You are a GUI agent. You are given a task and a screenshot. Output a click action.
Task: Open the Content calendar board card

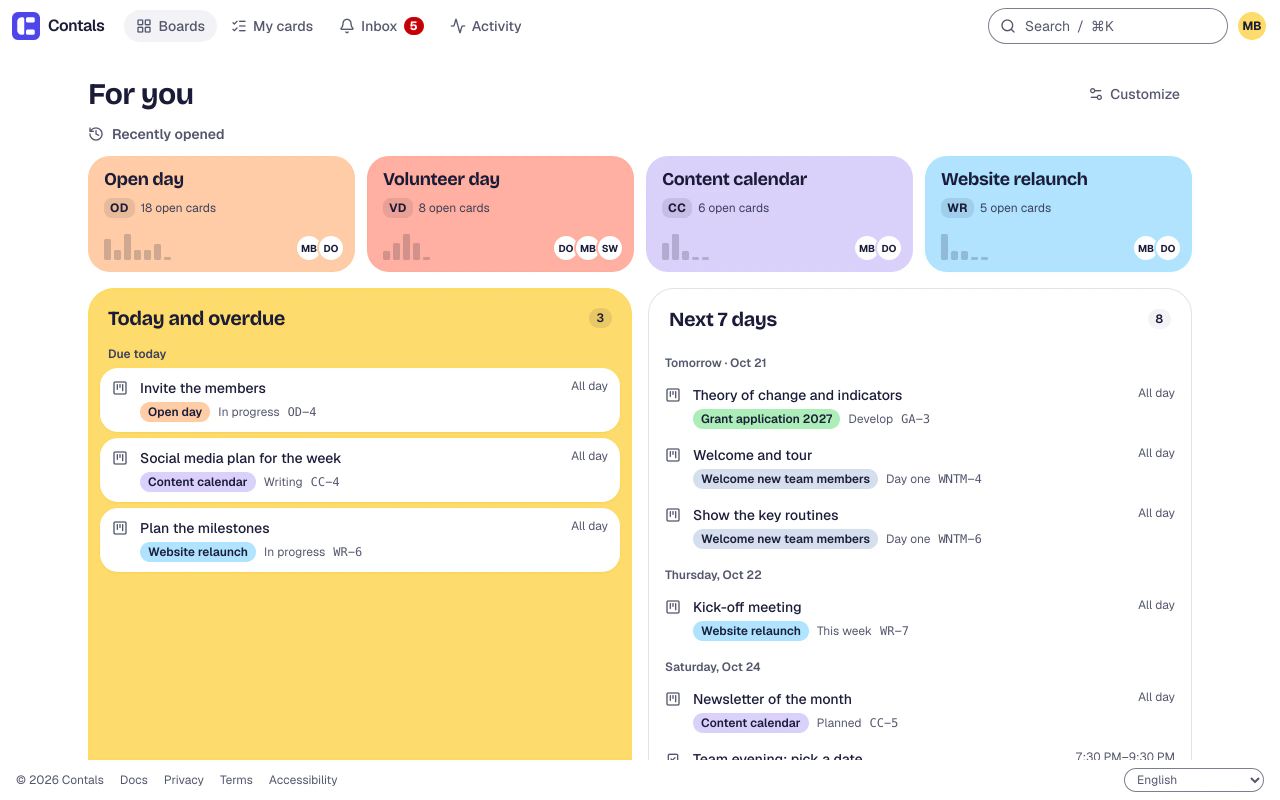pyautogui.click(x=779, y=214)
